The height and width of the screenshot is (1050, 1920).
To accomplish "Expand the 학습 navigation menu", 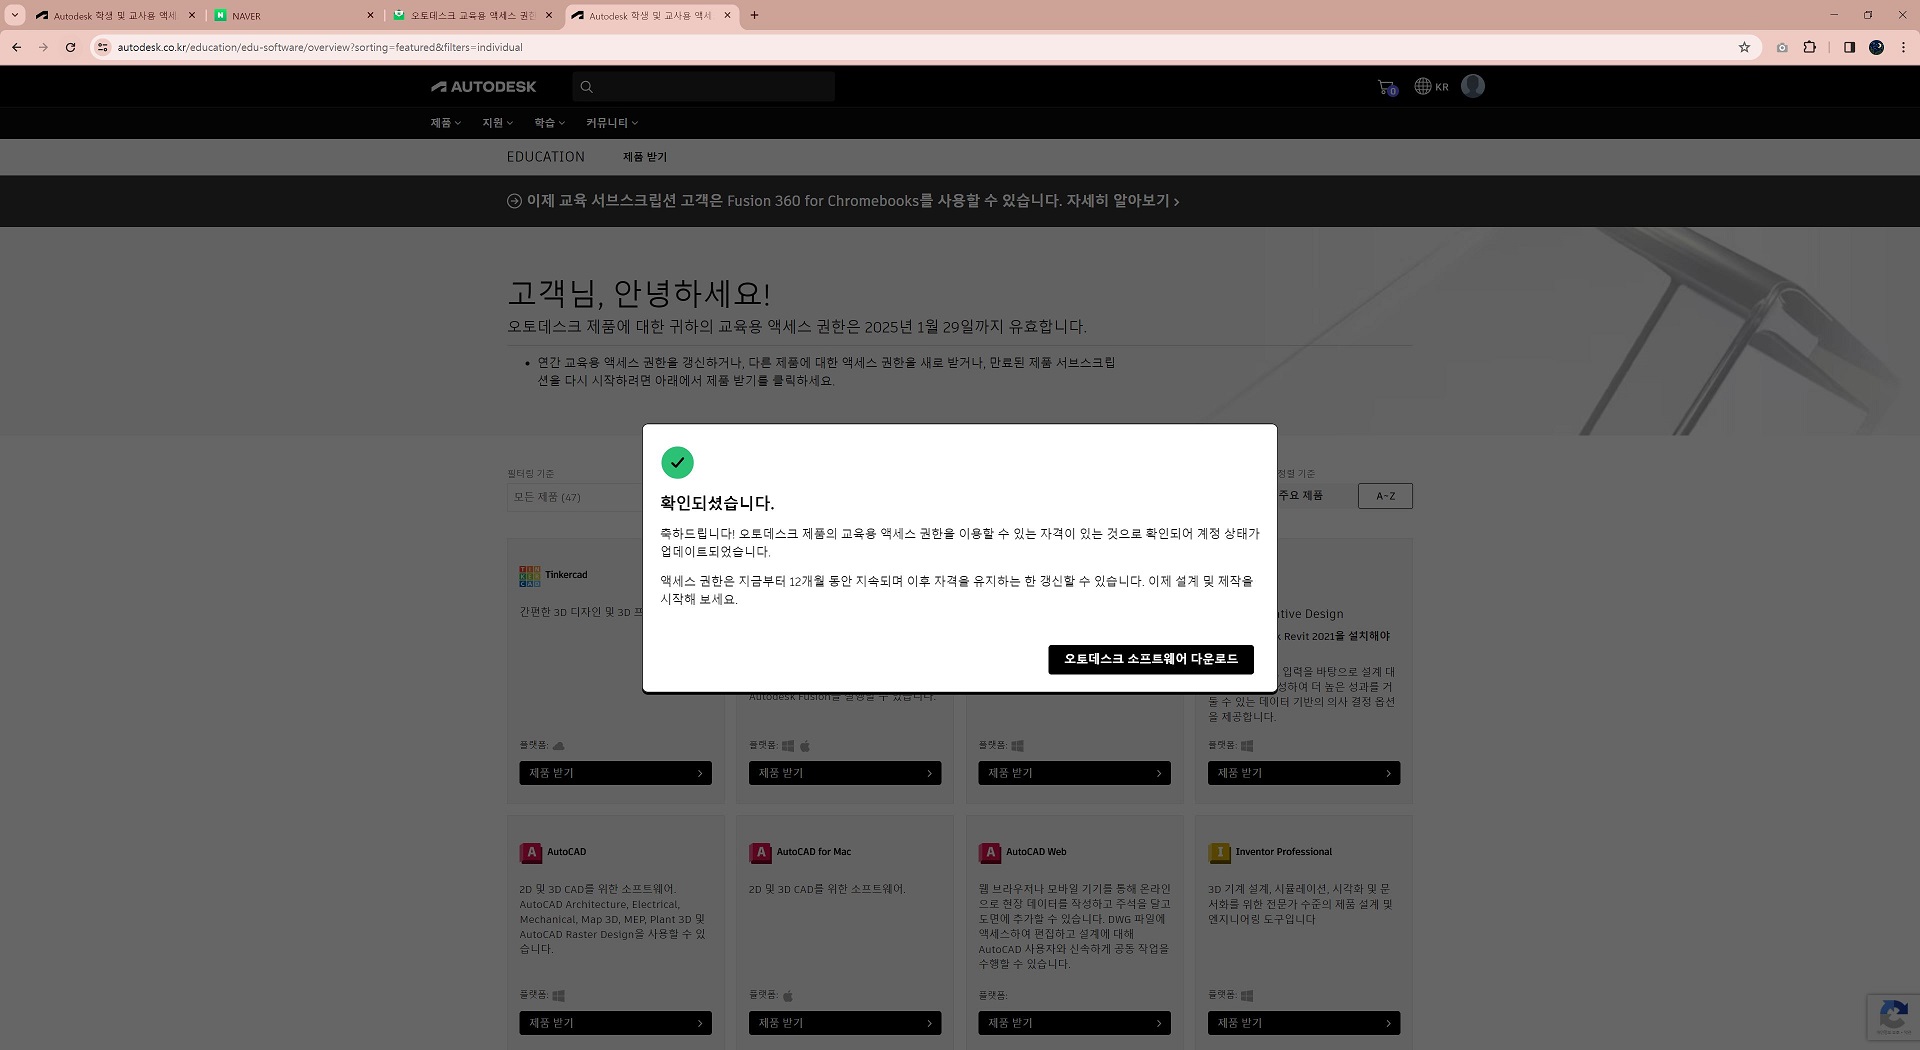I will click(x=549, y=123).
